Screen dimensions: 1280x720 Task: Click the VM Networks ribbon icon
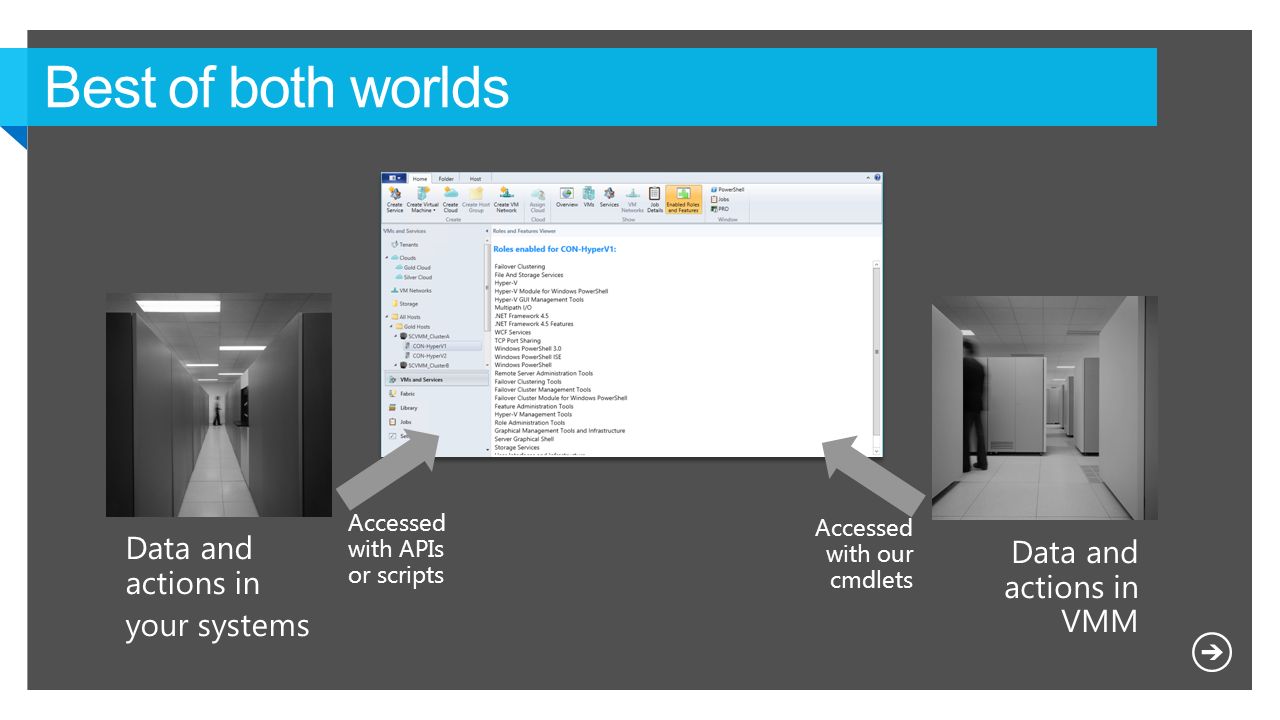632,199
